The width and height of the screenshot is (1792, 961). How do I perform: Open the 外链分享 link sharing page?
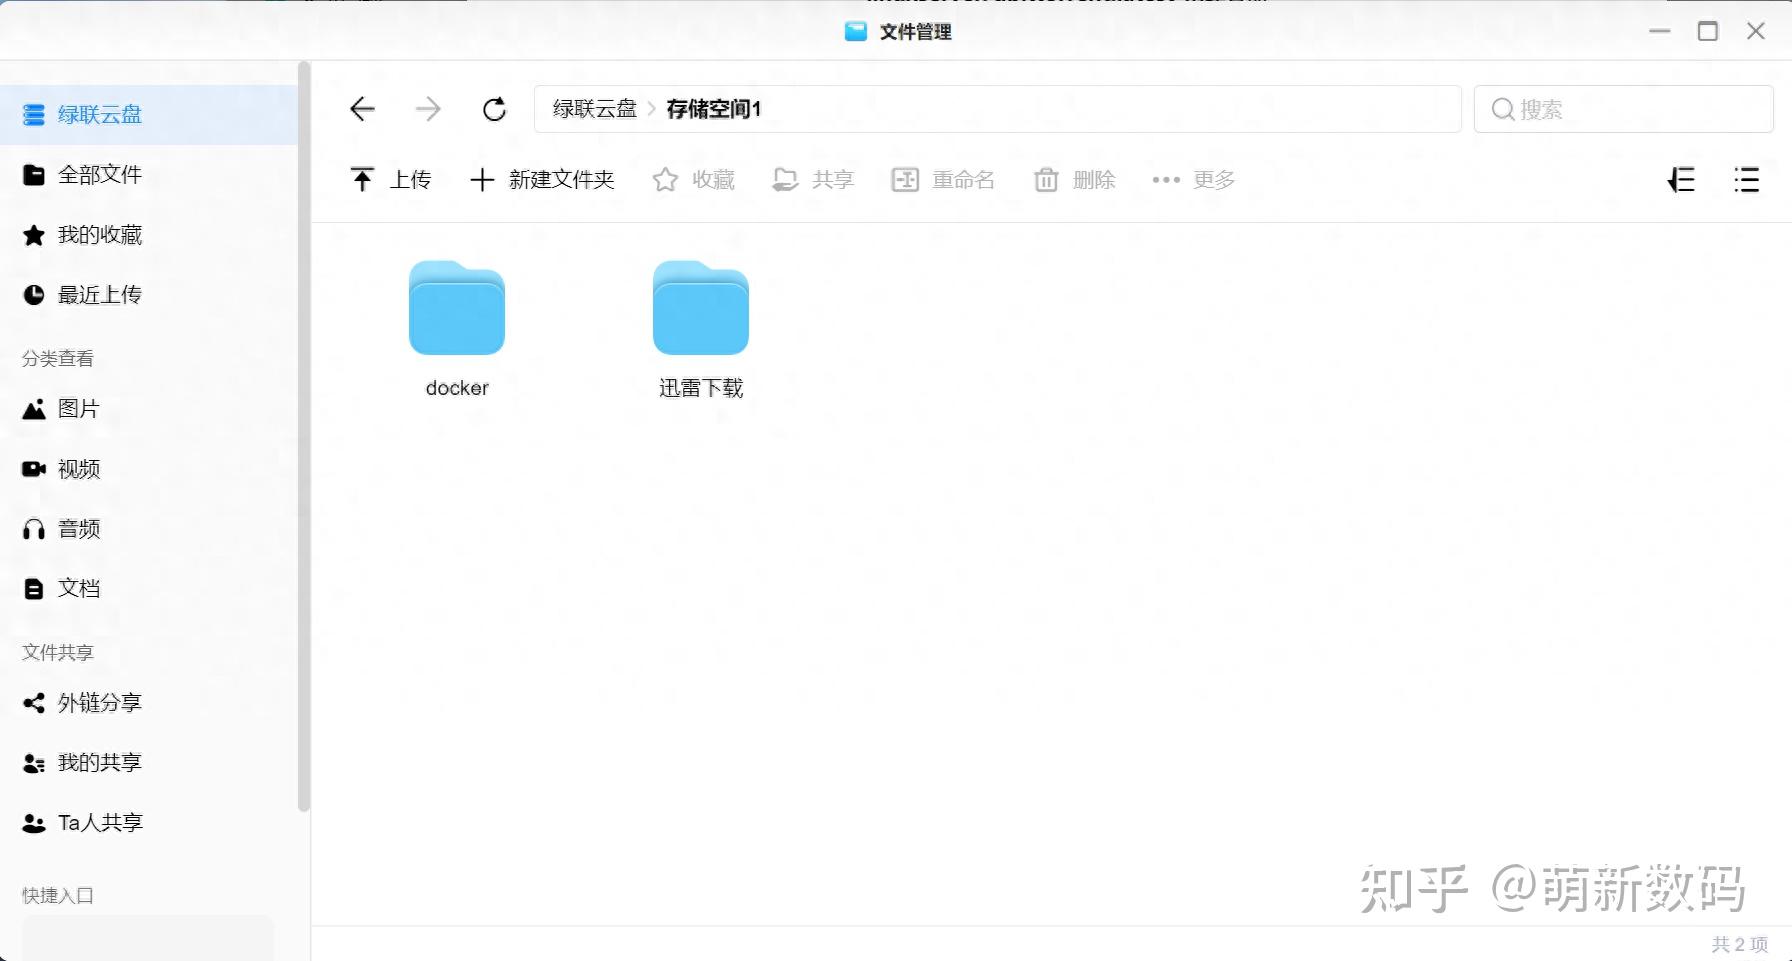100,703
